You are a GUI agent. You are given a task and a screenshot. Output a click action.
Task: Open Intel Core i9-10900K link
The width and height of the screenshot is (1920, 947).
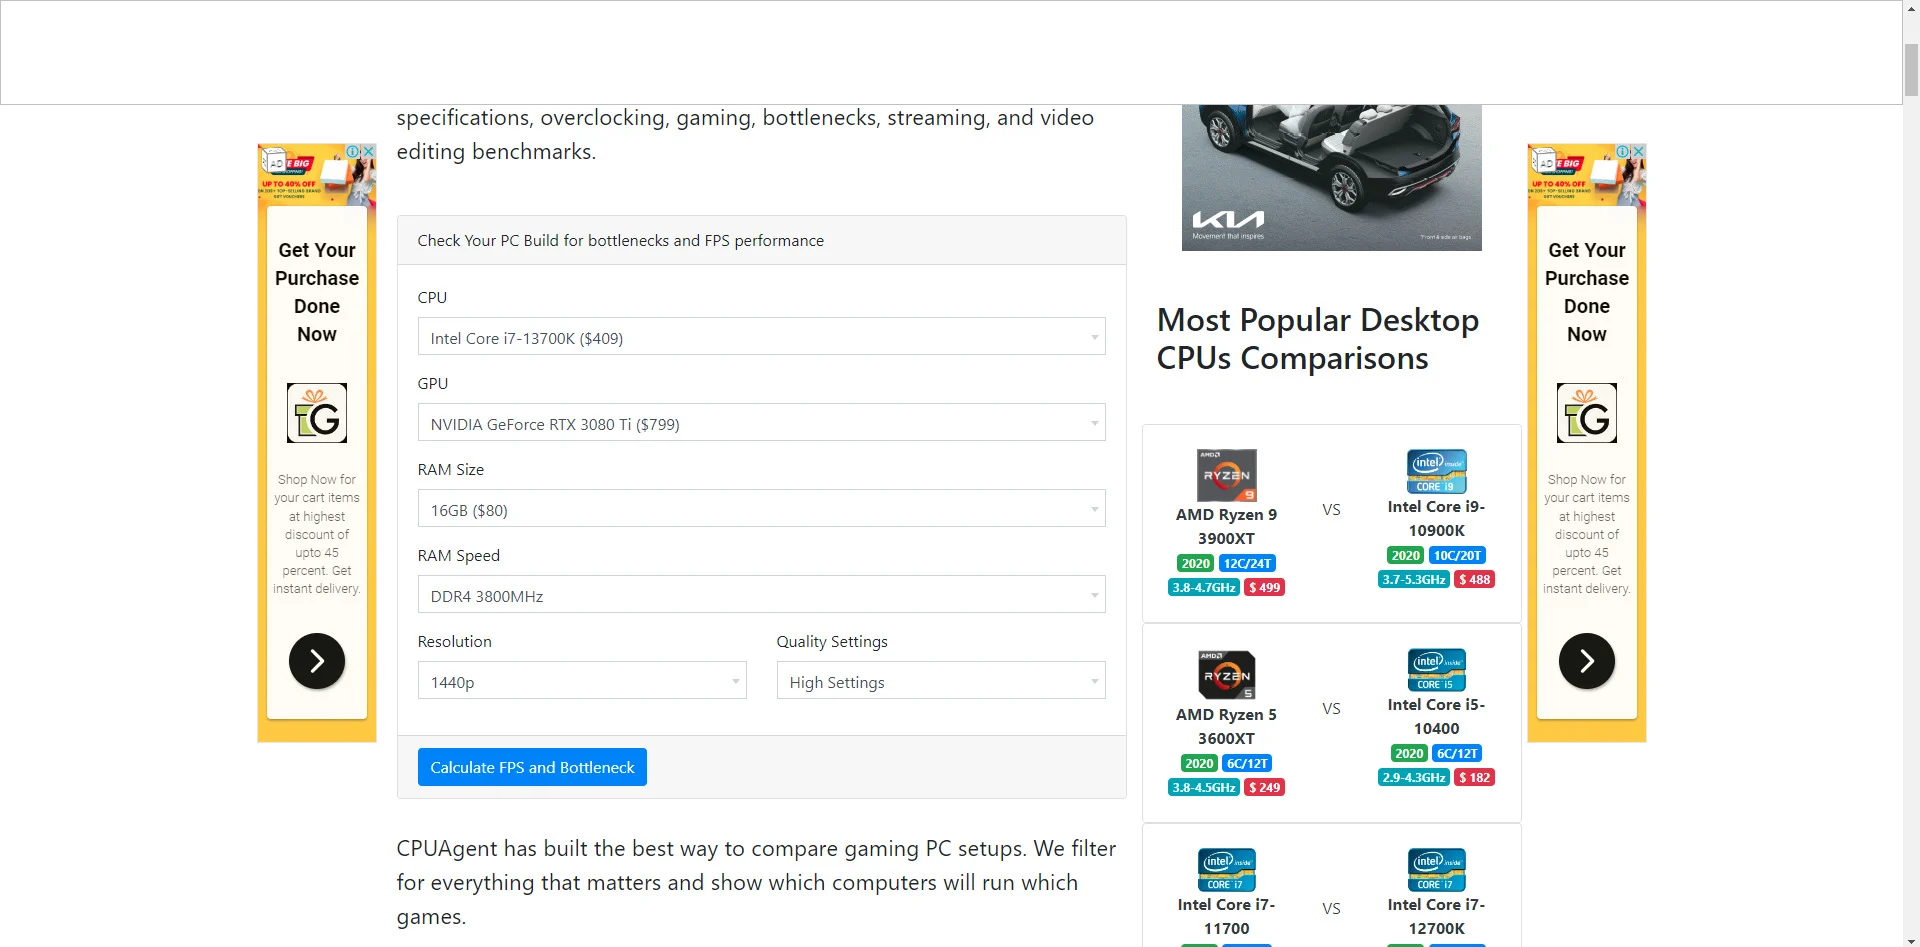tap(1436, 518)
